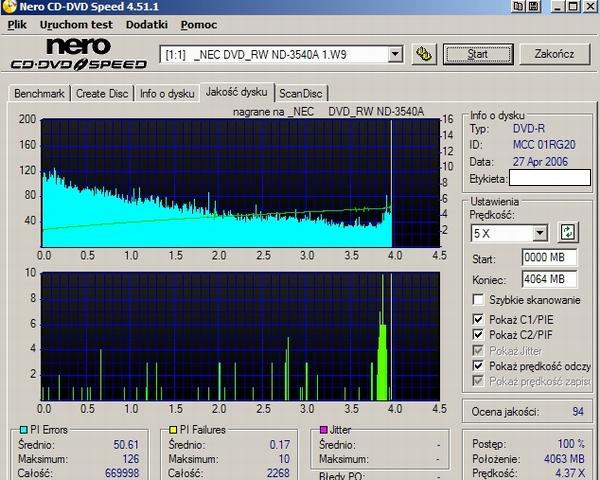Uncheck Pokaż C2/PIF
The width and height of the screenshot is (600, 480).
point(478,335)
